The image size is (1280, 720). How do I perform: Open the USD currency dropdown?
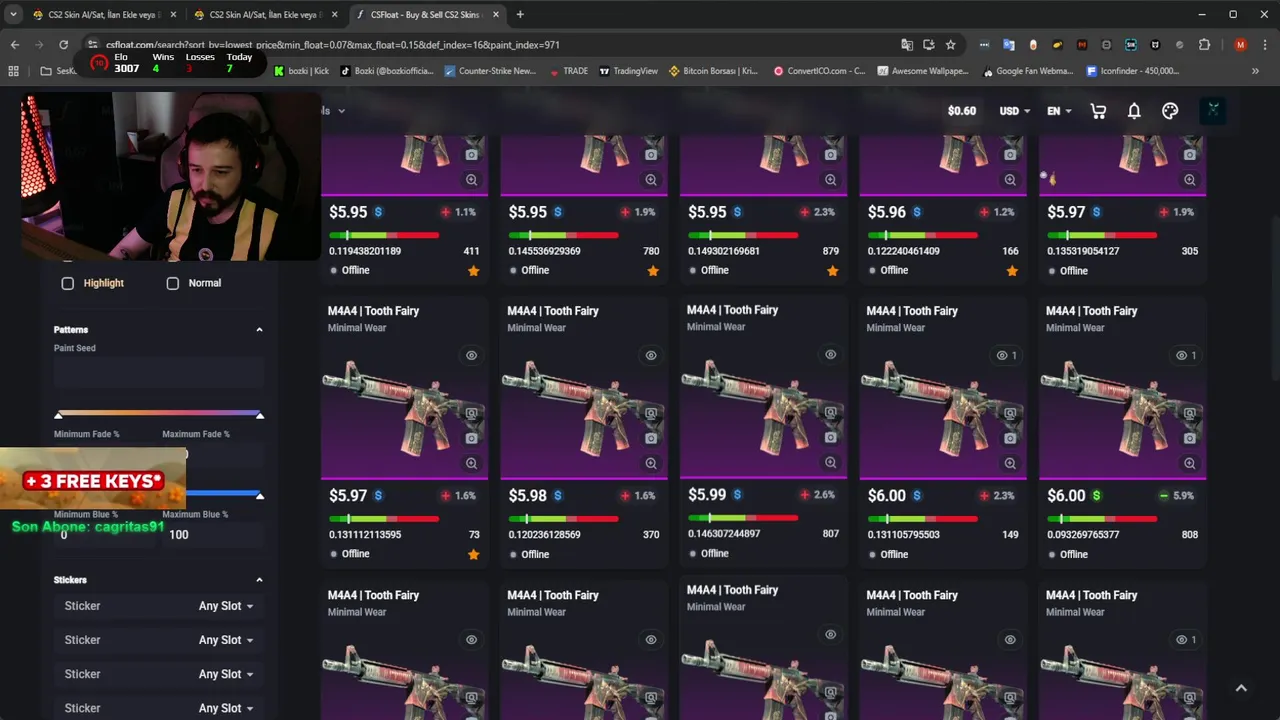(x=1014, y=111)
